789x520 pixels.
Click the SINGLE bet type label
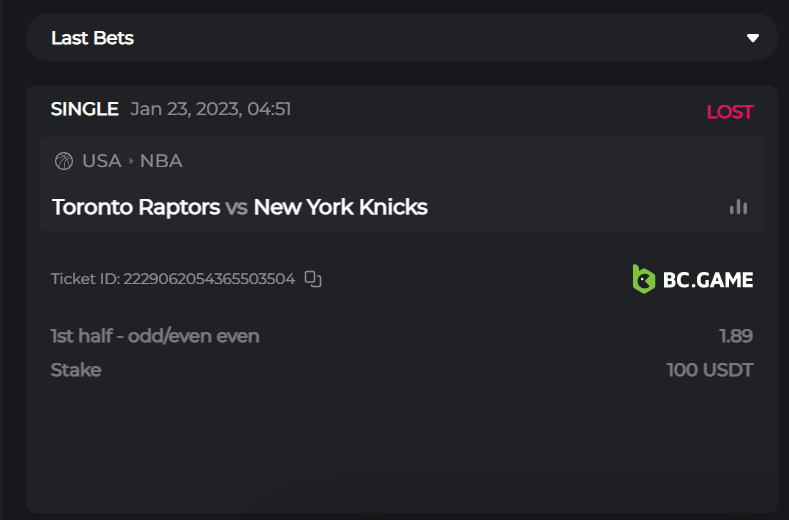[85, 109]
